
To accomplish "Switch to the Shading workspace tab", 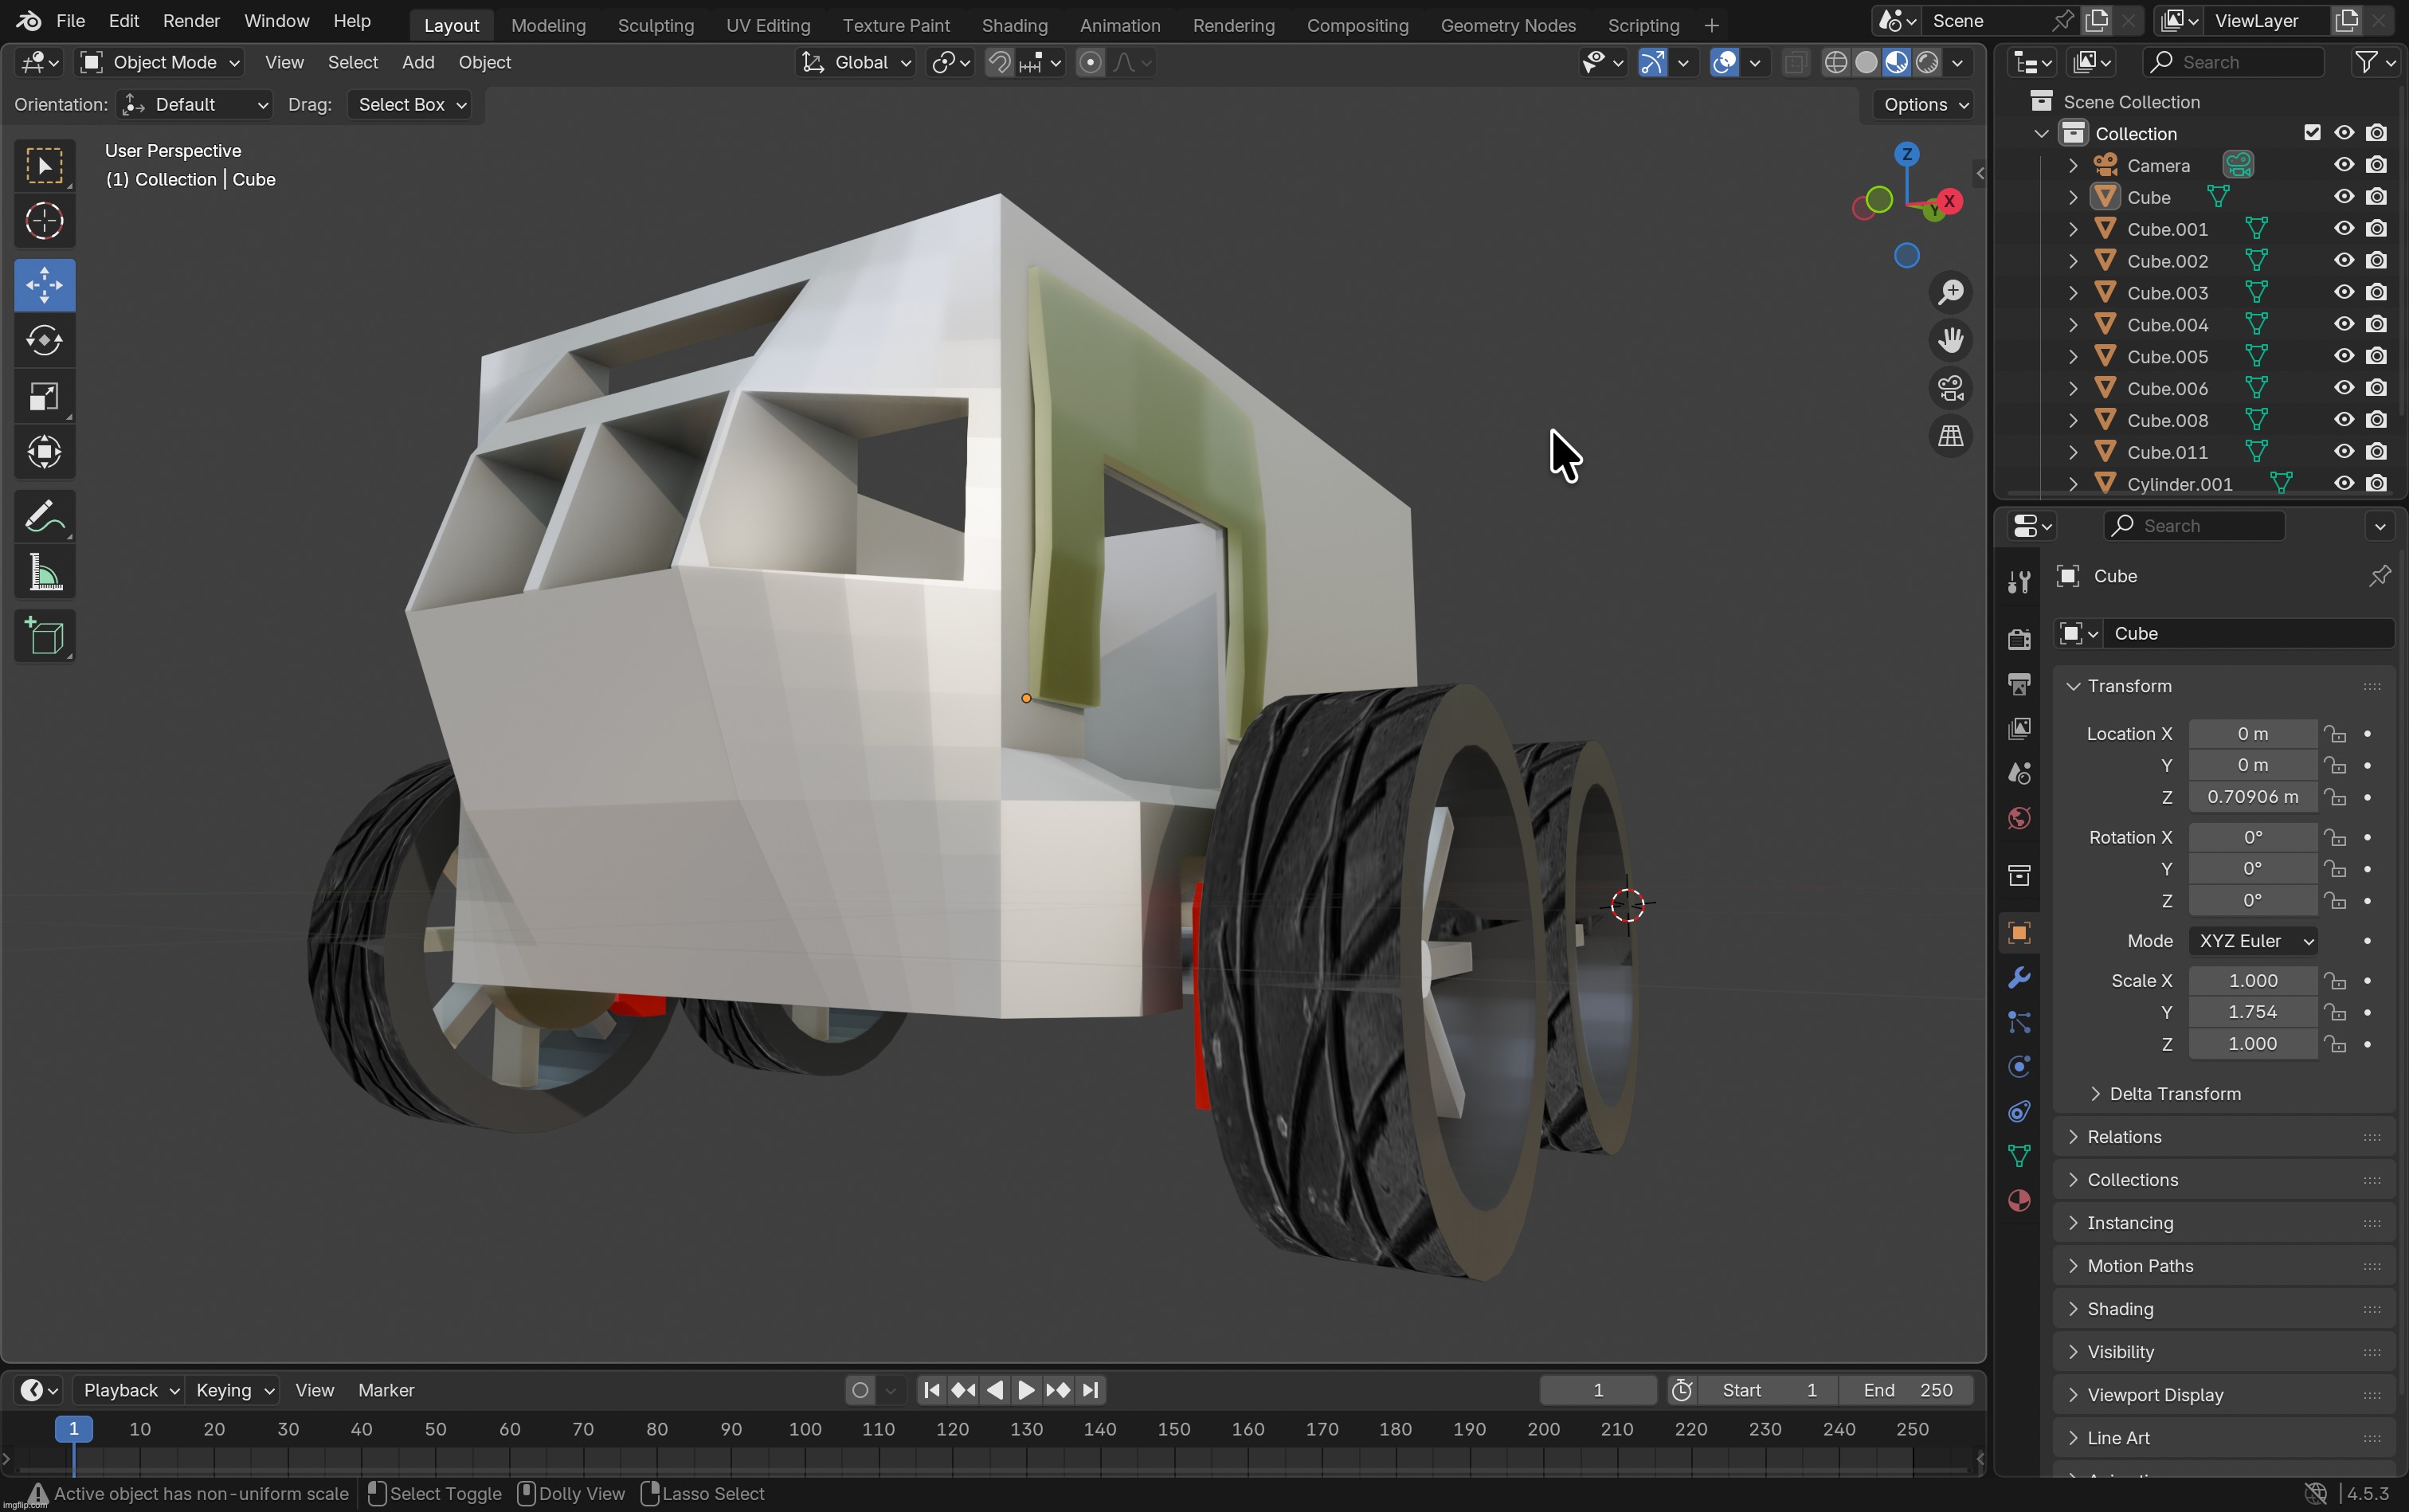I will pos(1014,25).
